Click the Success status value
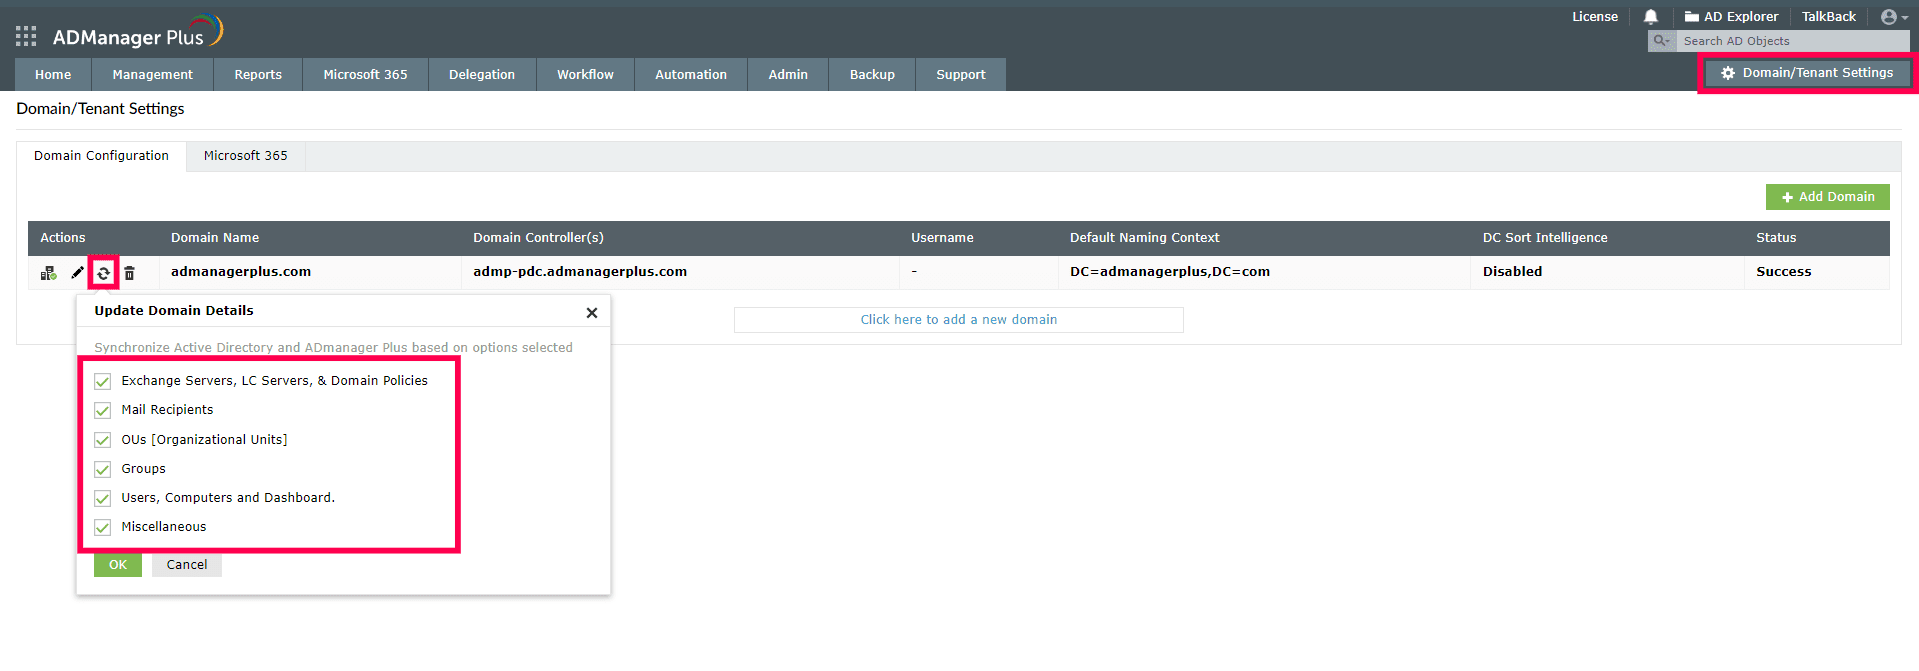Screen dimensions: 1919x671 tap(1783, 272)
